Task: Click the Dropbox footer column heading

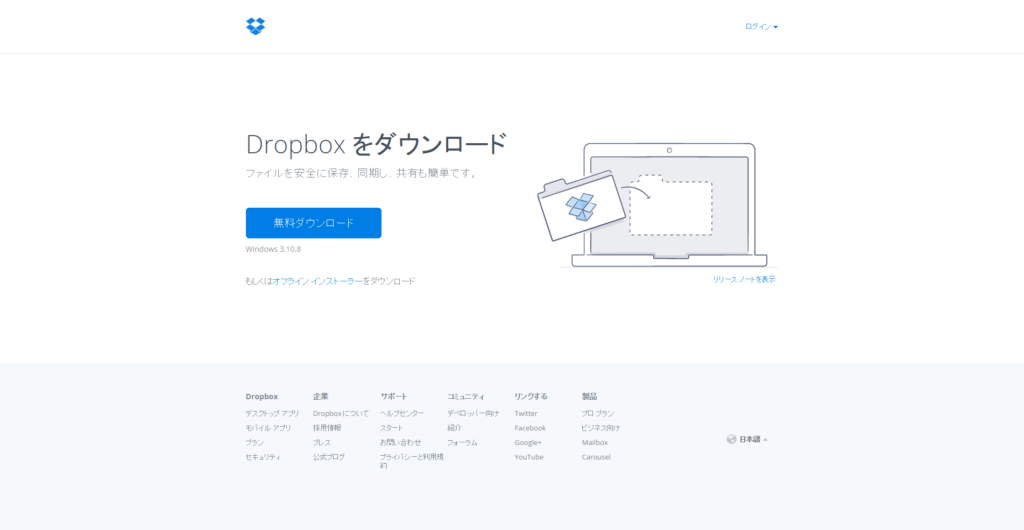Action: [x=262, y=396]
